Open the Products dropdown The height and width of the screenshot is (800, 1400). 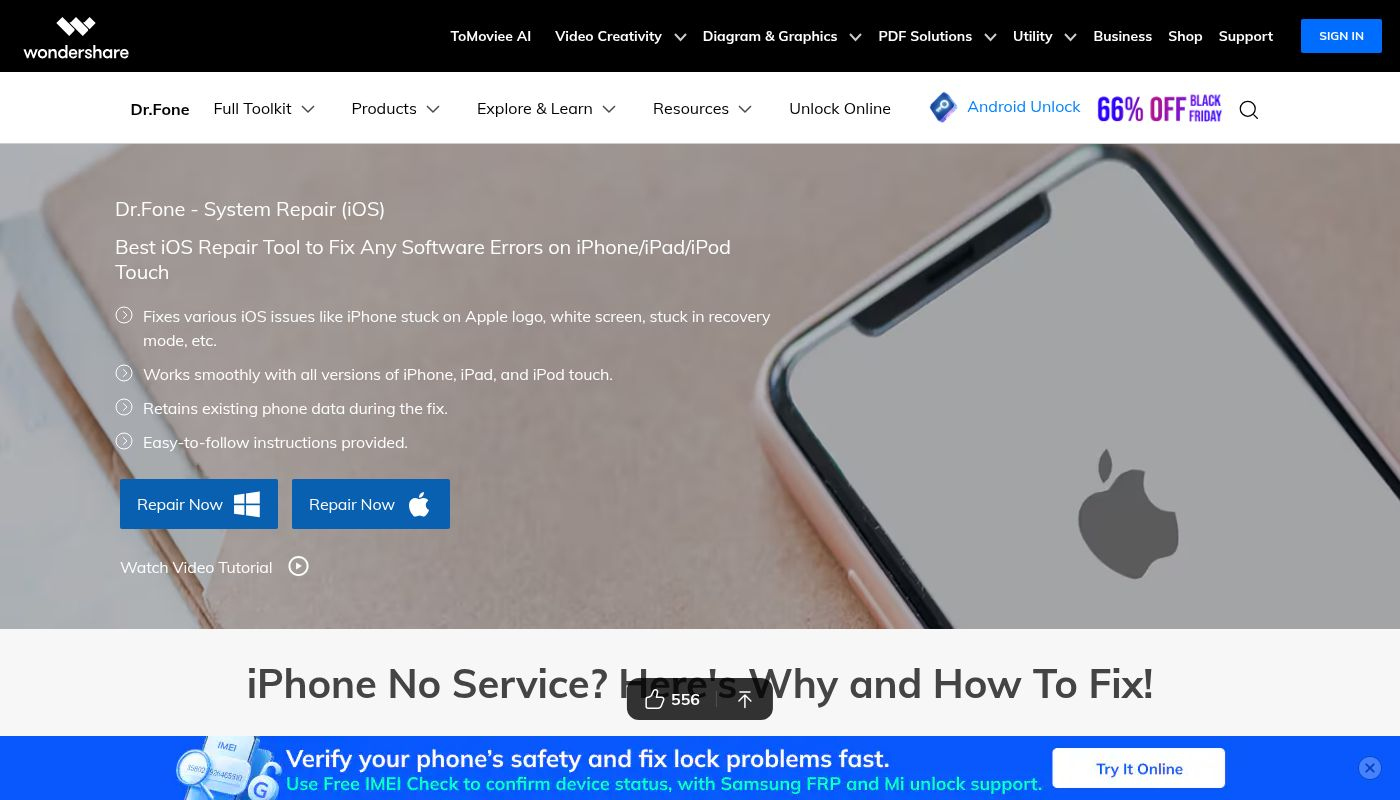[396, 108]
